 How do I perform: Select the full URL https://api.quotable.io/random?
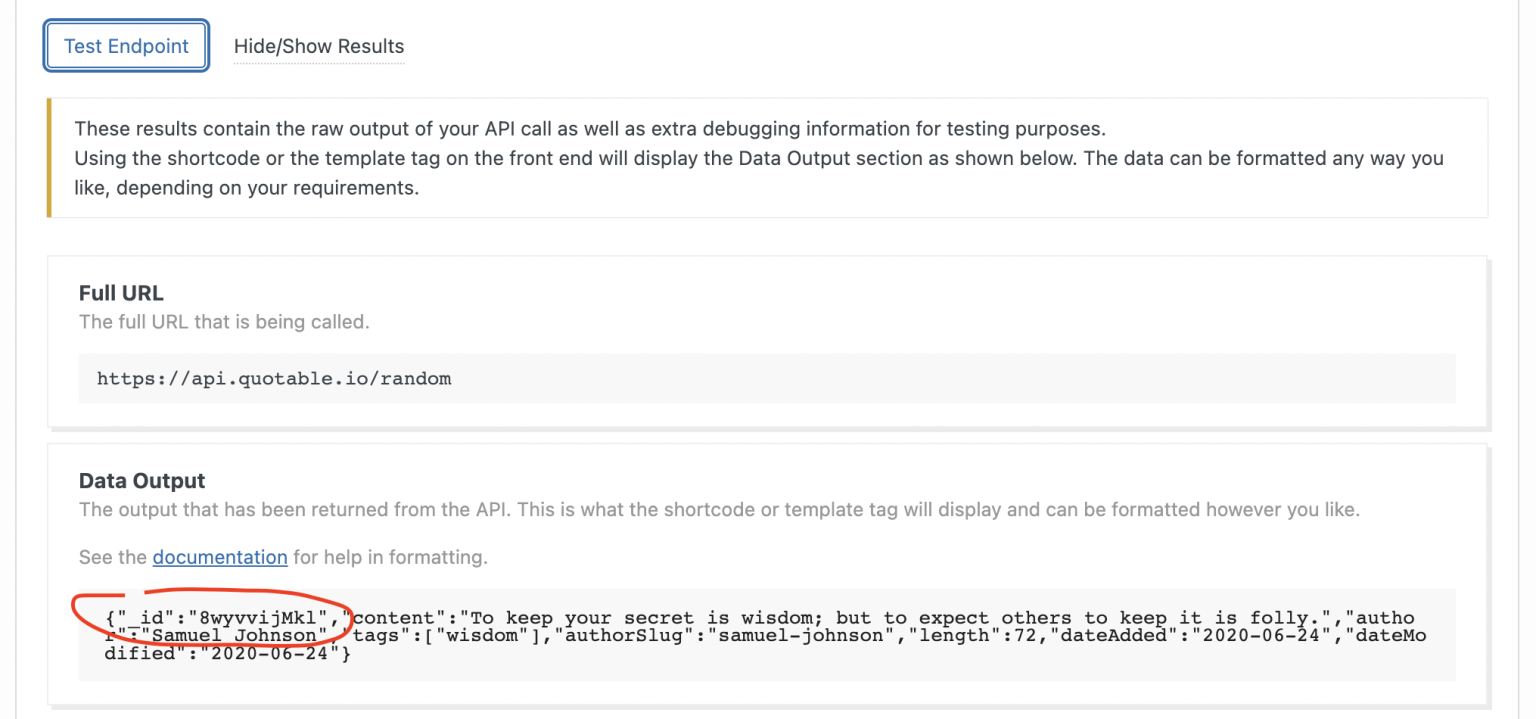272,378
